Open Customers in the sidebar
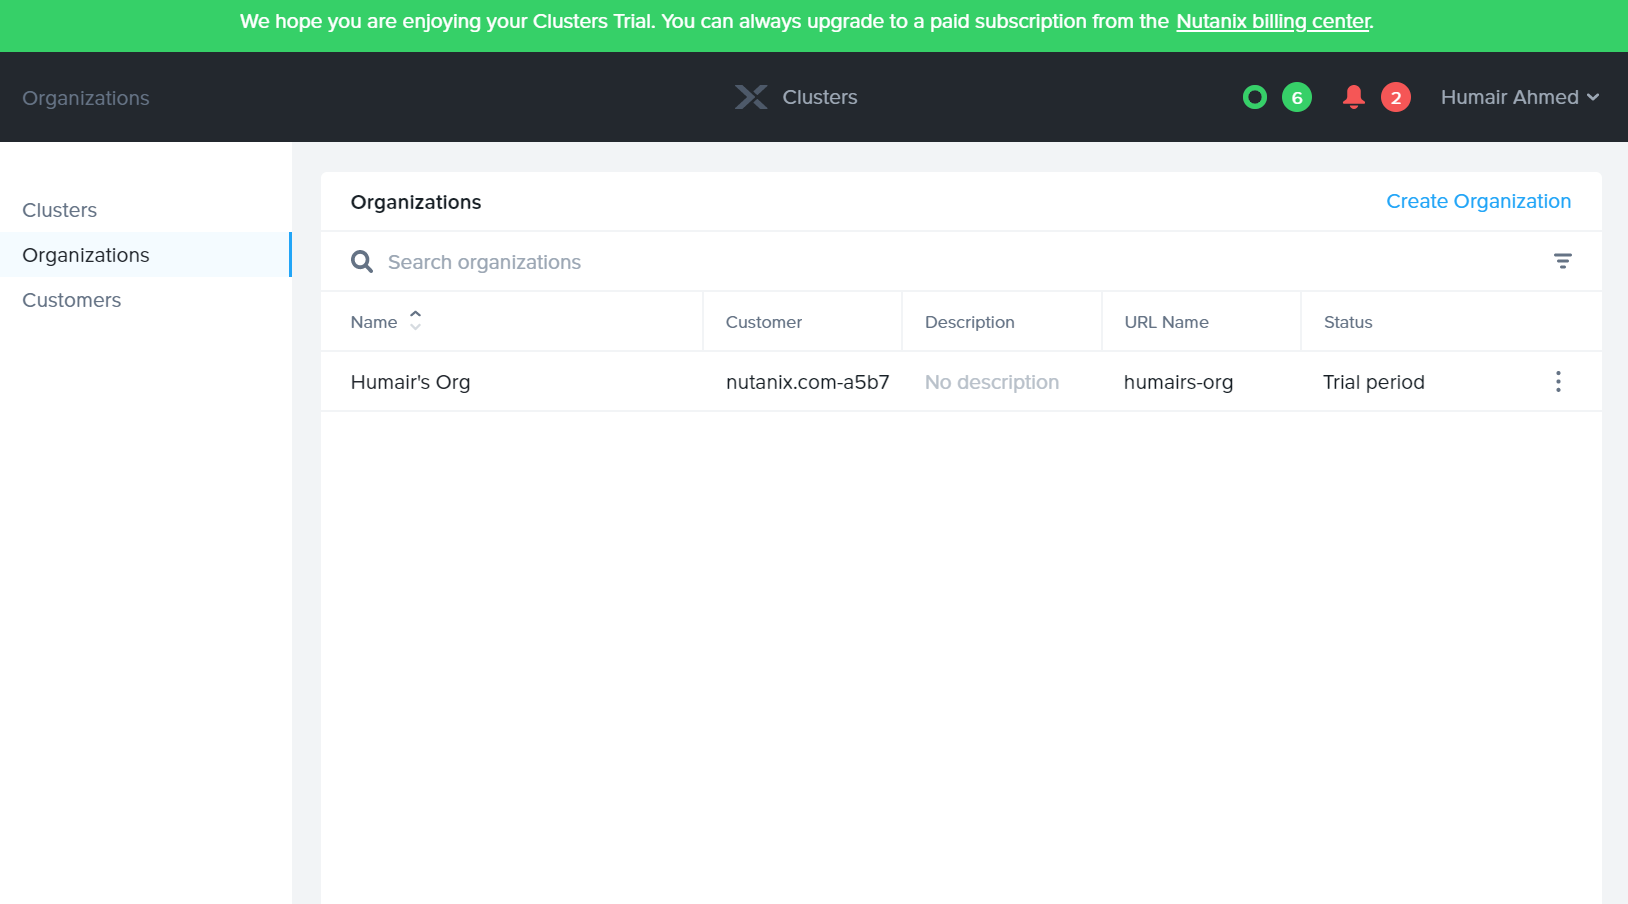This screenshot has height=904, width=1628. click(72, 300)
